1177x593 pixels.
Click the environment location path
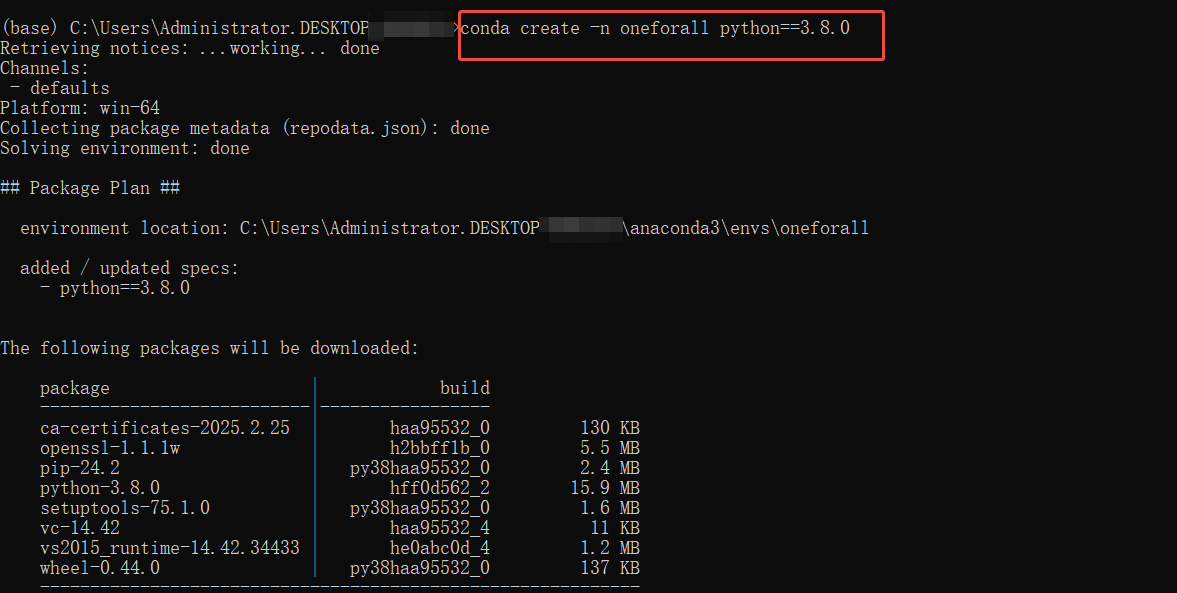coord(554,228)
